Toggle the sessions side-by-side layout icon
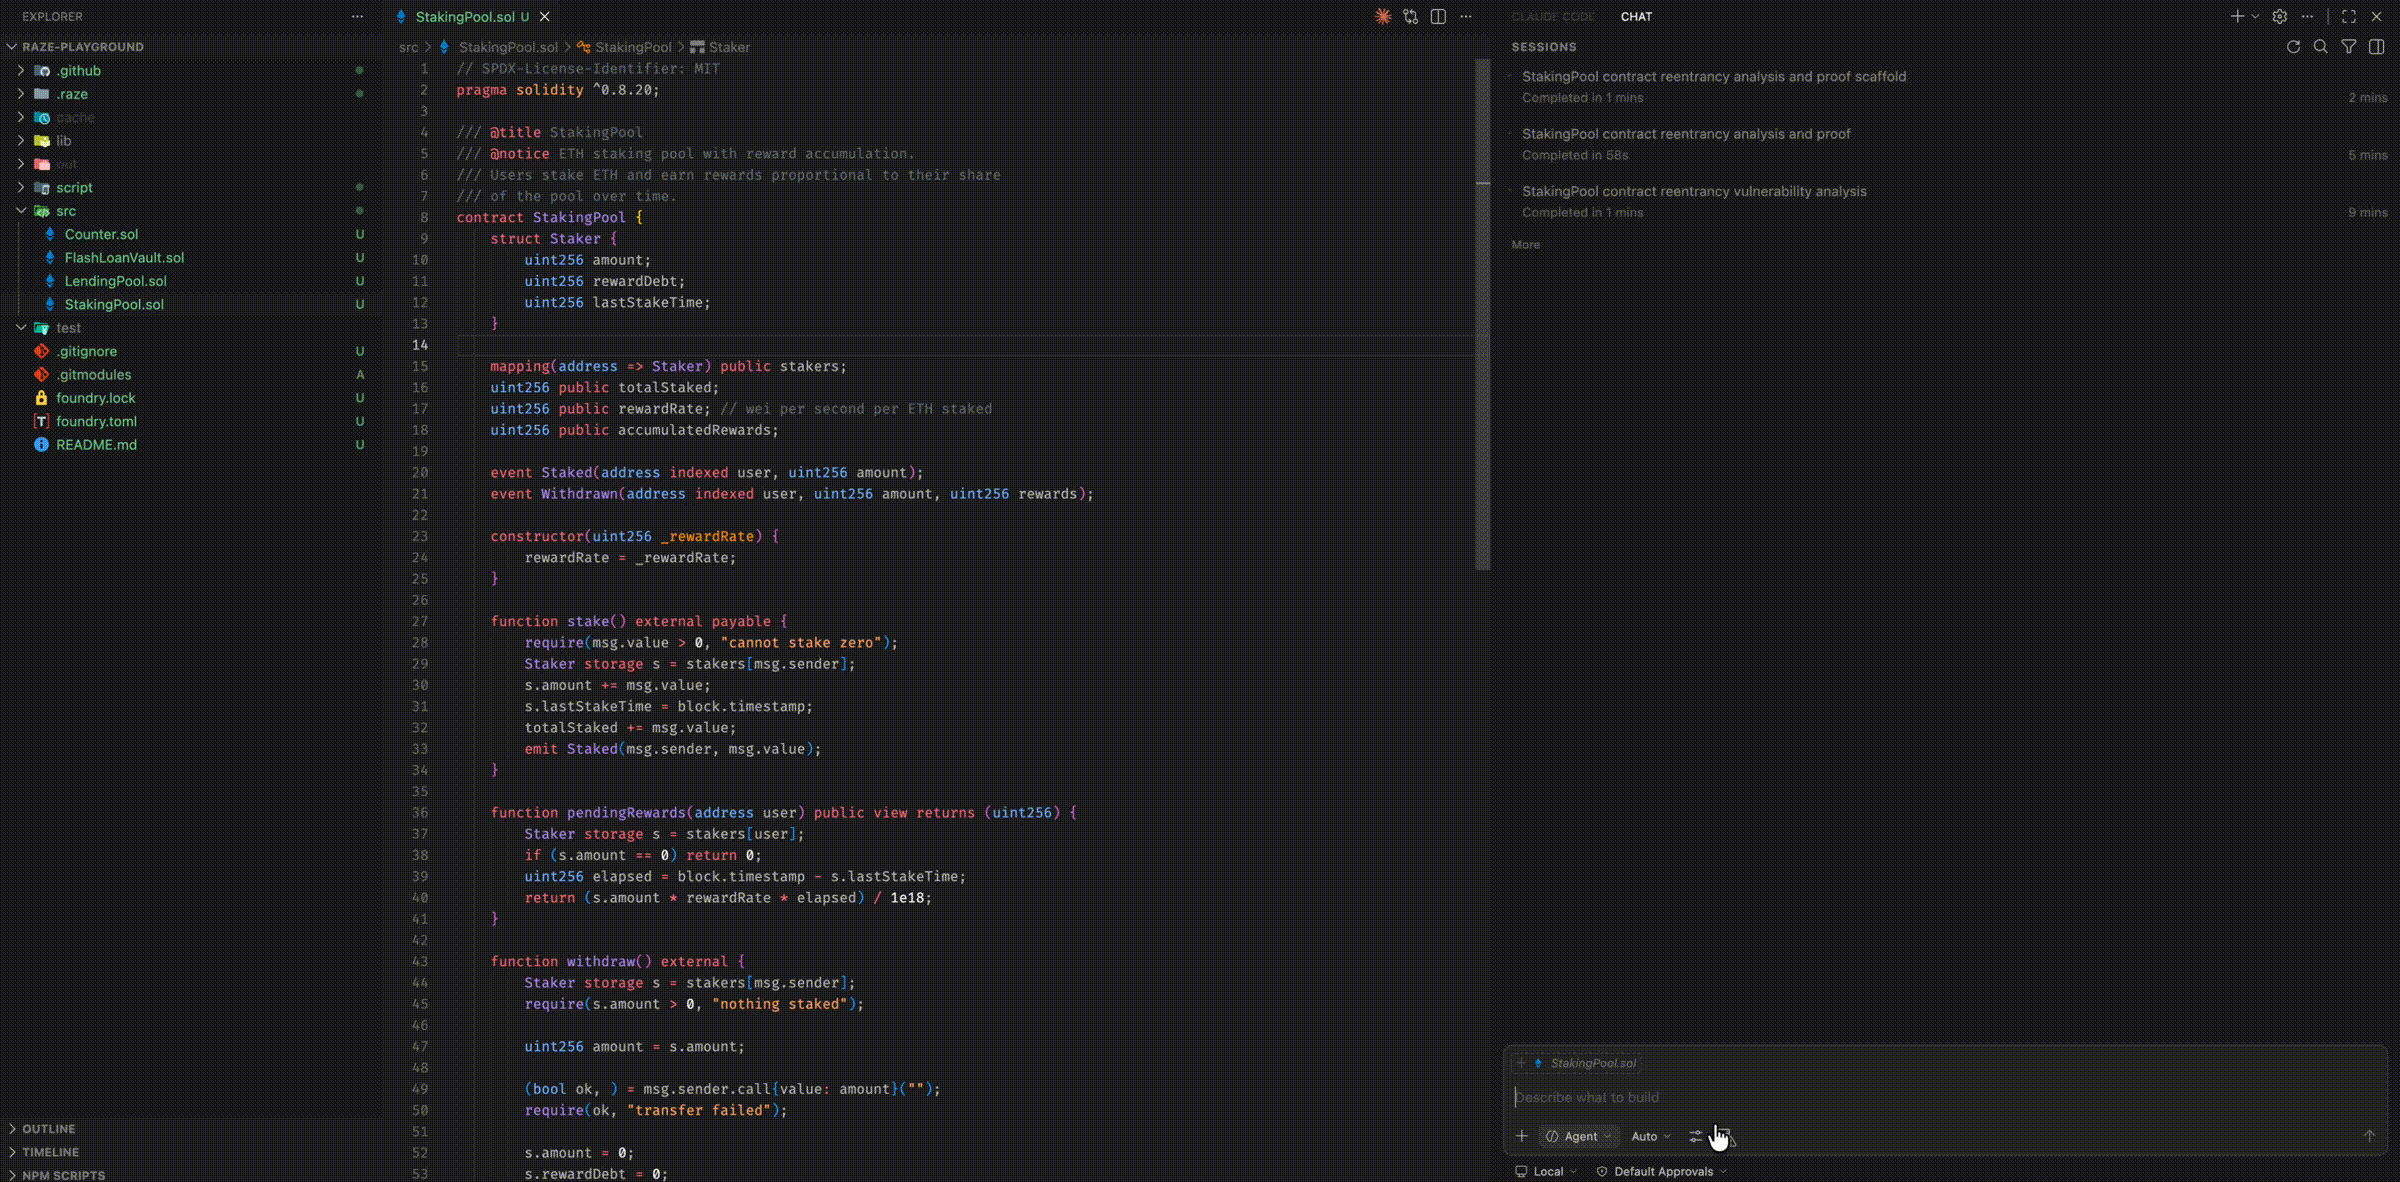This screenshot has width=2400, height=1182. tap(2377, 47)
